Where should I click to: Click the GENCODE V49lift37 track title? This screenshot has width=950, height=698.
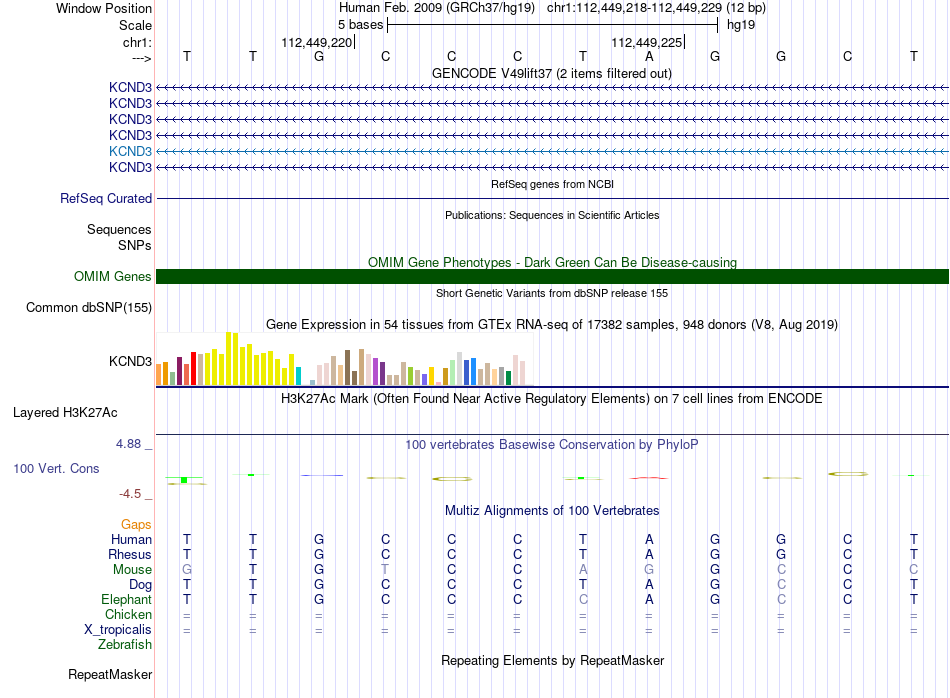click(552, 73)
